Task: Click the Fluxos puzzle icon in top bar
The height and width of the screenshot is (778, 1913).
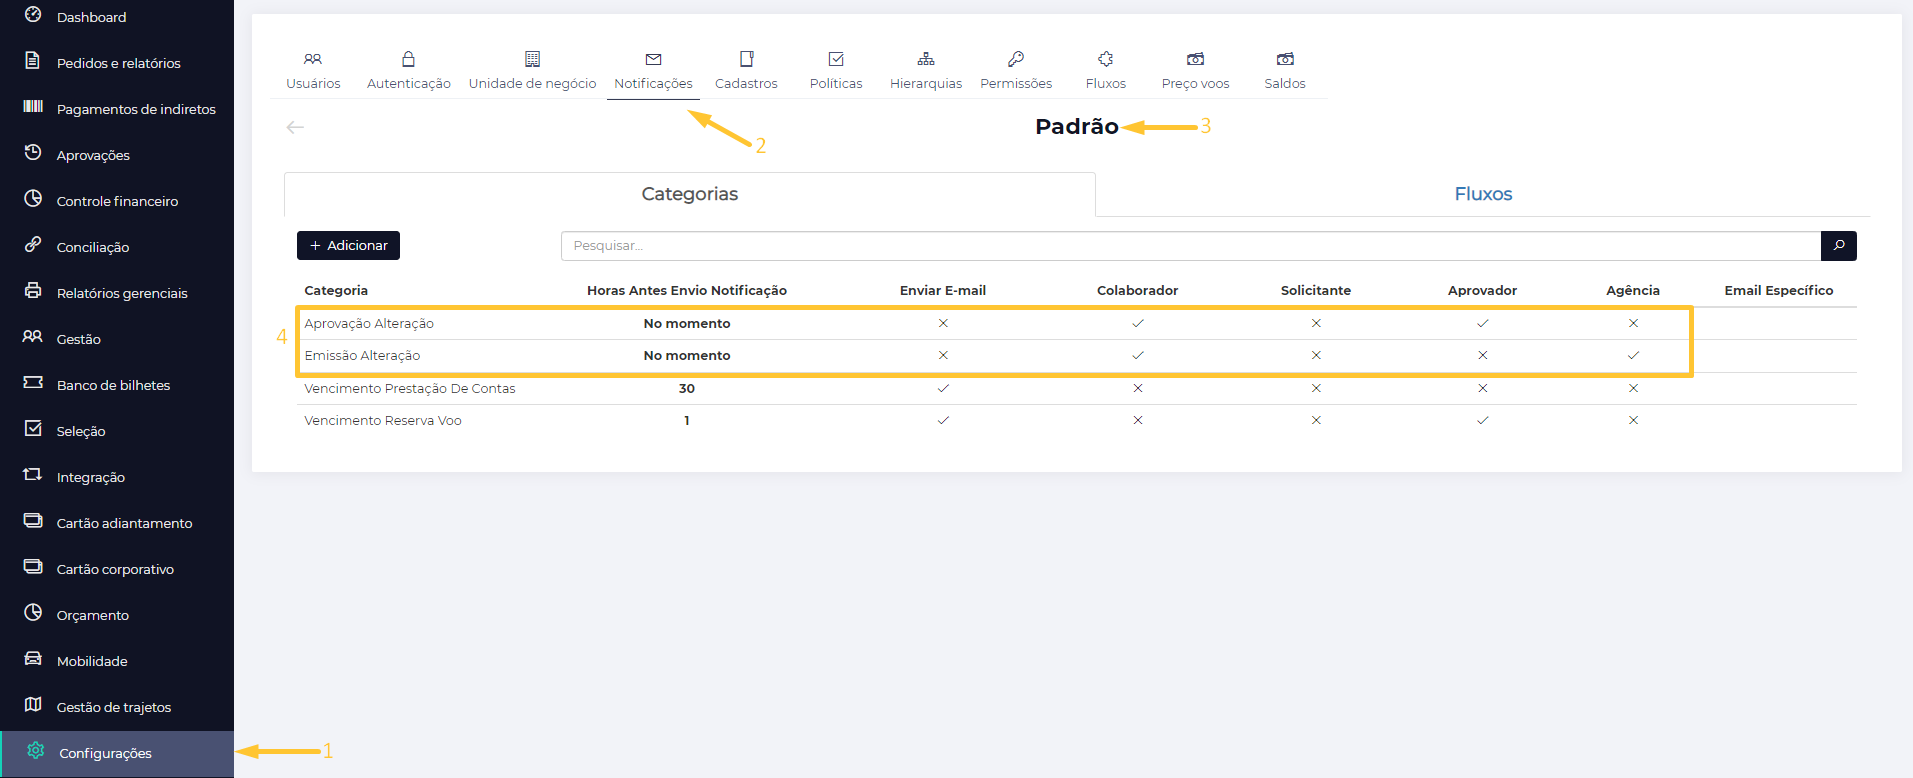Action: [x=1105, y=60]
